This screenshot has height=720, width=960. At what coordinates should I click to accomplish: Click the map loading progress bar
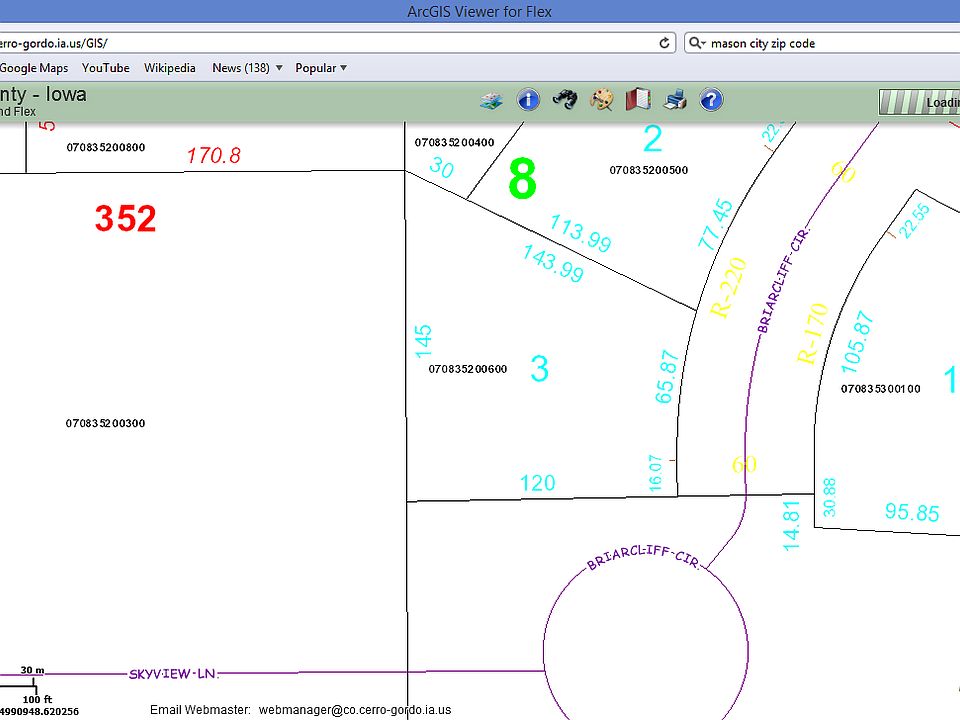pos(919,102)
